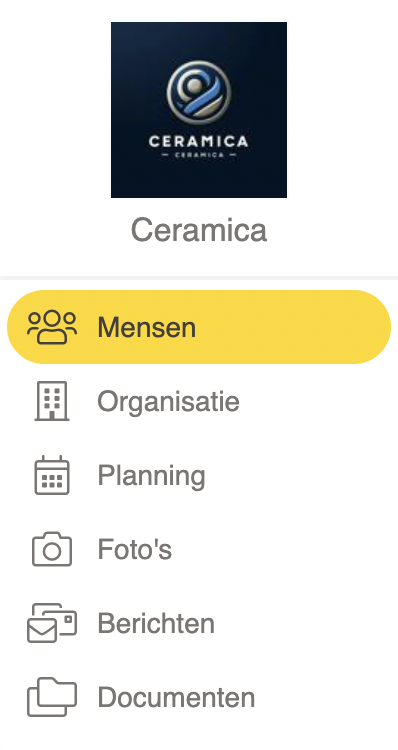
Task: Select the Berichten text entry
Action: click(x=156, y=623)
